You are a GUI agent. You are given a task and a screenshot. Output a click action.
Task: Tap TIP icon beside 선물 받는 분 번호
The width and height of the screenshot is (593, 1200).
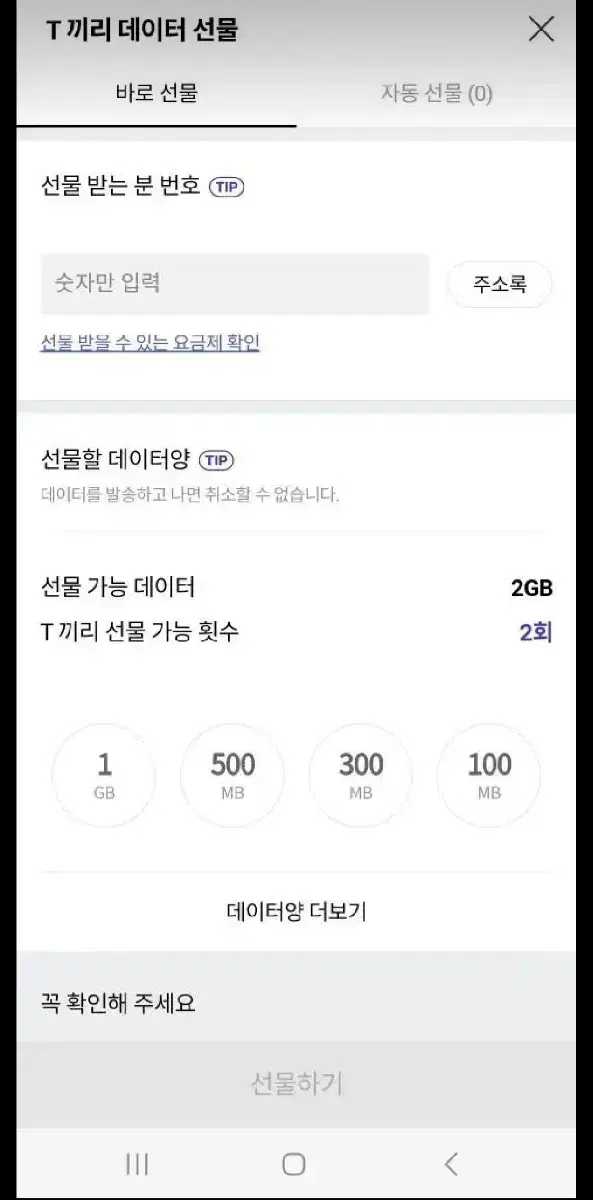click(x=226, y=186)
